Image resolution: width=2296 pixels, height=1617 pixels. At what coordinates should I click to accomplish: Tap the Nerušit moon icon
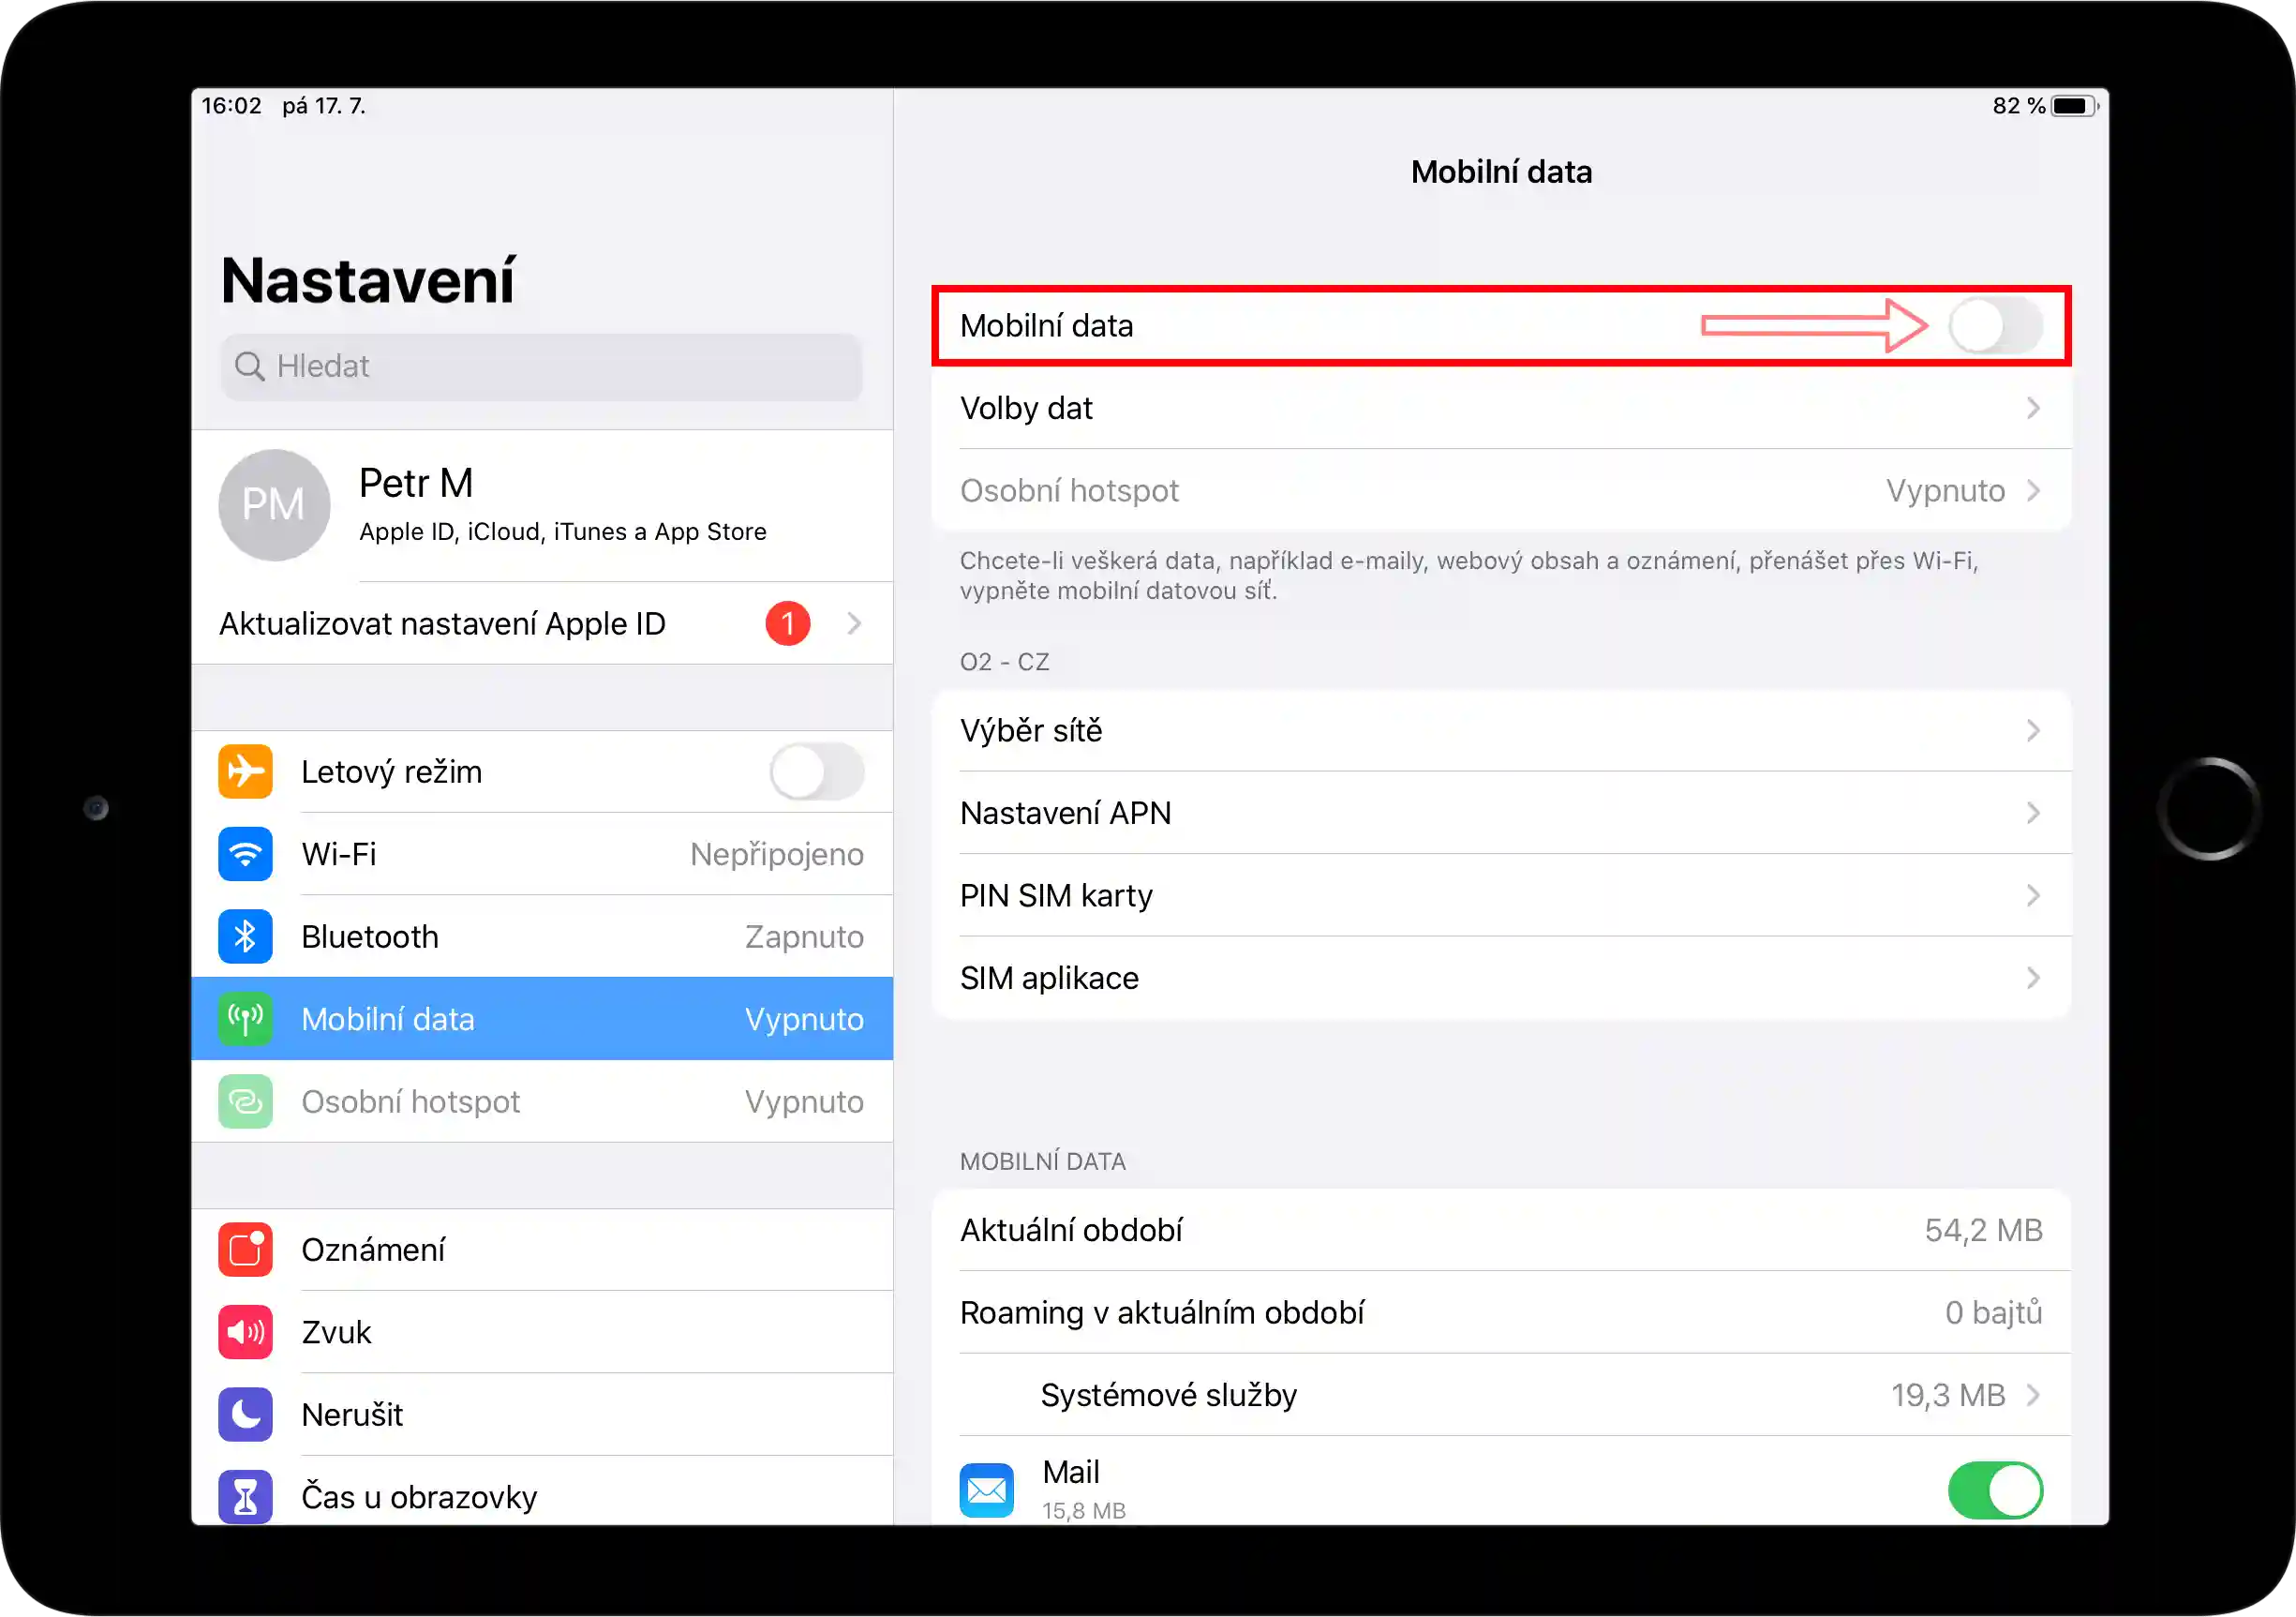[x=245, y=1414]
